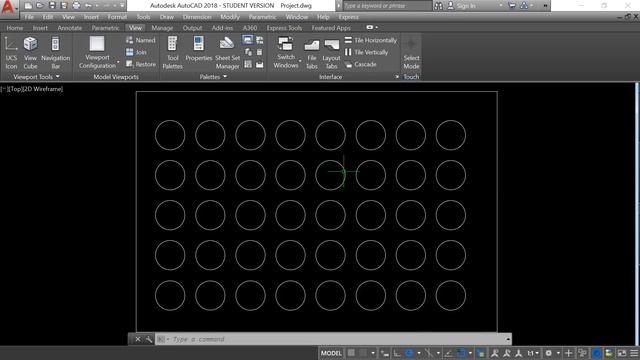Viewport: 640px width, 360px height.
Task: Click the Open file icon in quick access toolbar
Action: click(40, 6)
